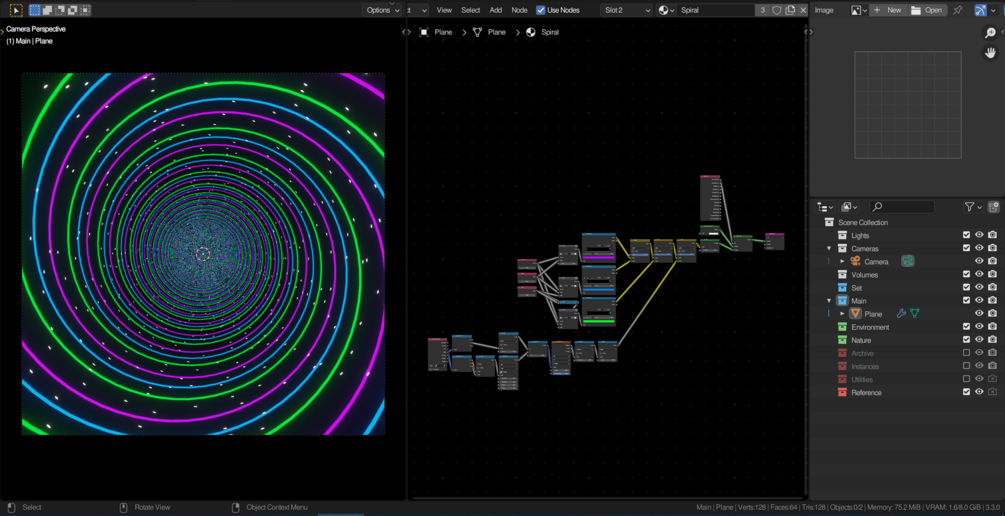Click the green Environment collection icon

(x=842, y=327)
